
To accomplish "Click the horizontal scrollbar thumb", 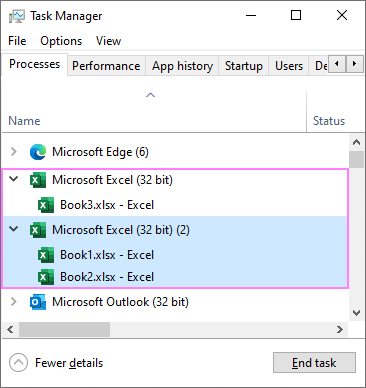I will pyautogui.click(x=64, y=330).
